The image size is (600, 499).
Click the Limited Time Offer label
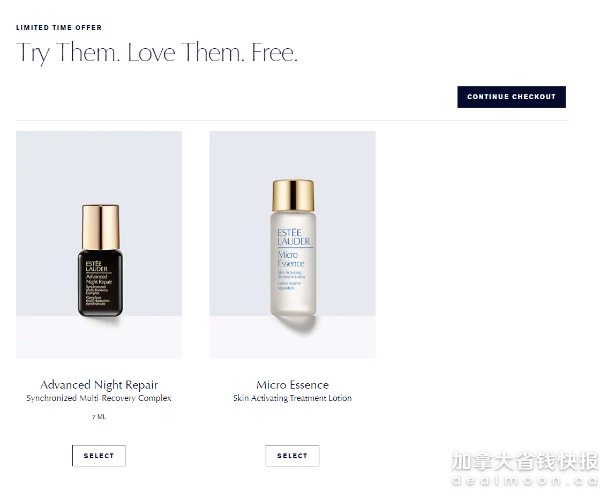pyautogui.click(x=59, y=28)
